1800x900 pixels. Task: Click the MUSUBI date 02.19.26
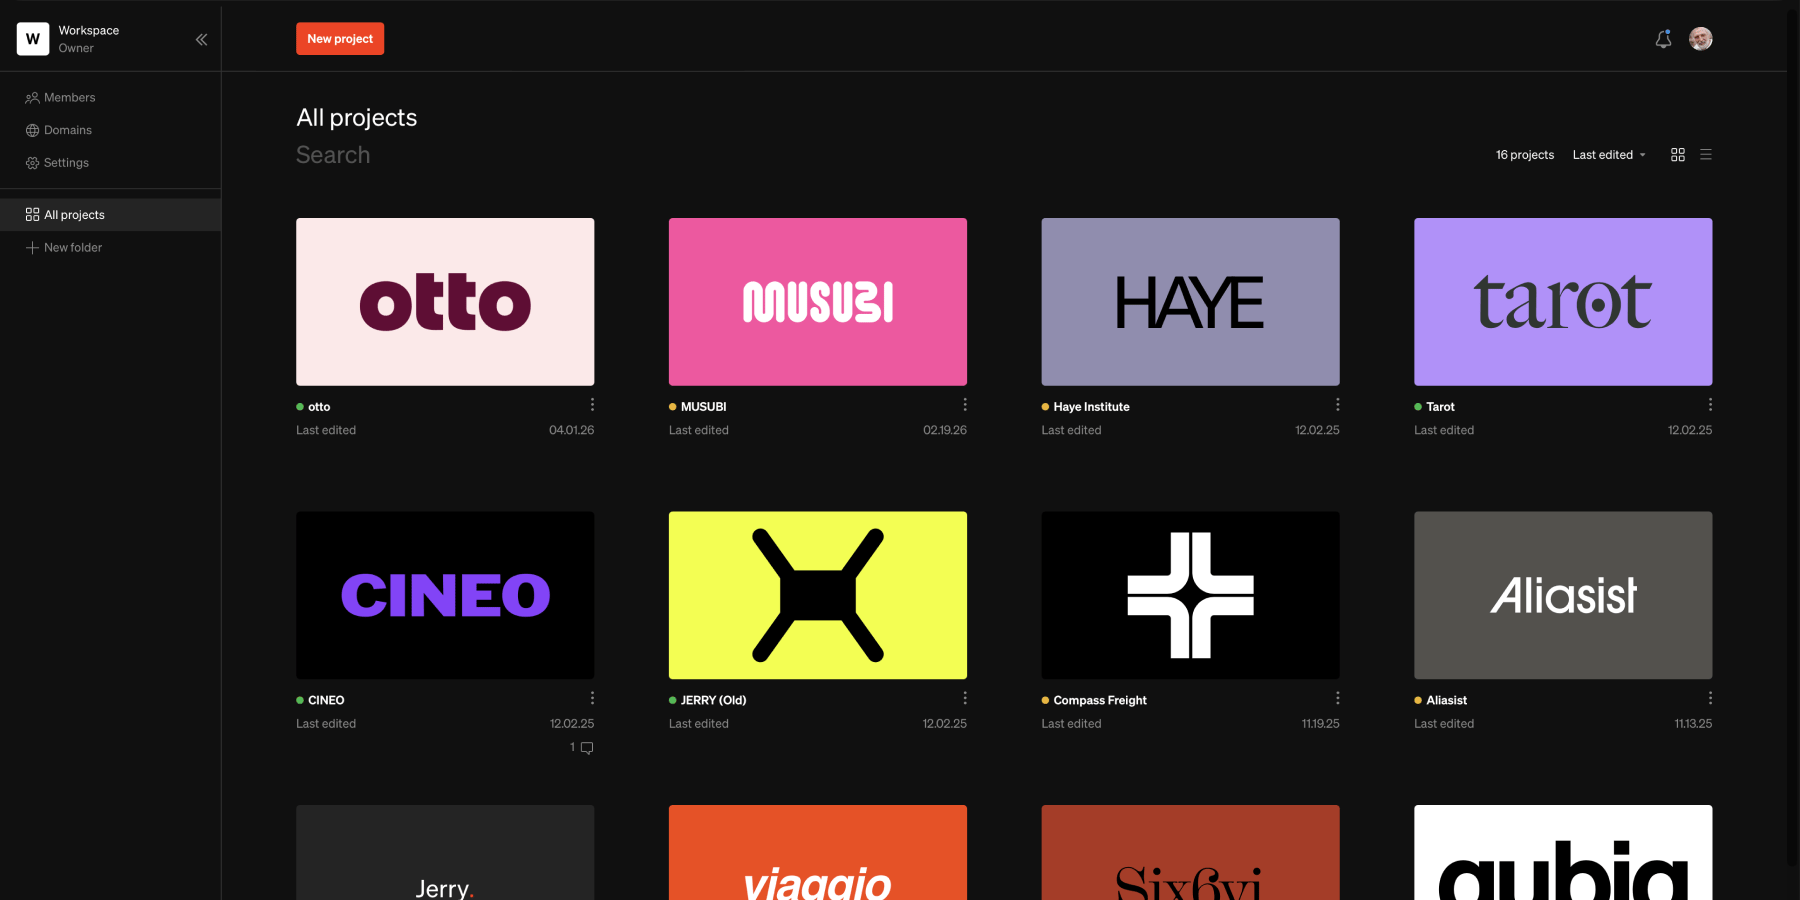coord(945,430)
